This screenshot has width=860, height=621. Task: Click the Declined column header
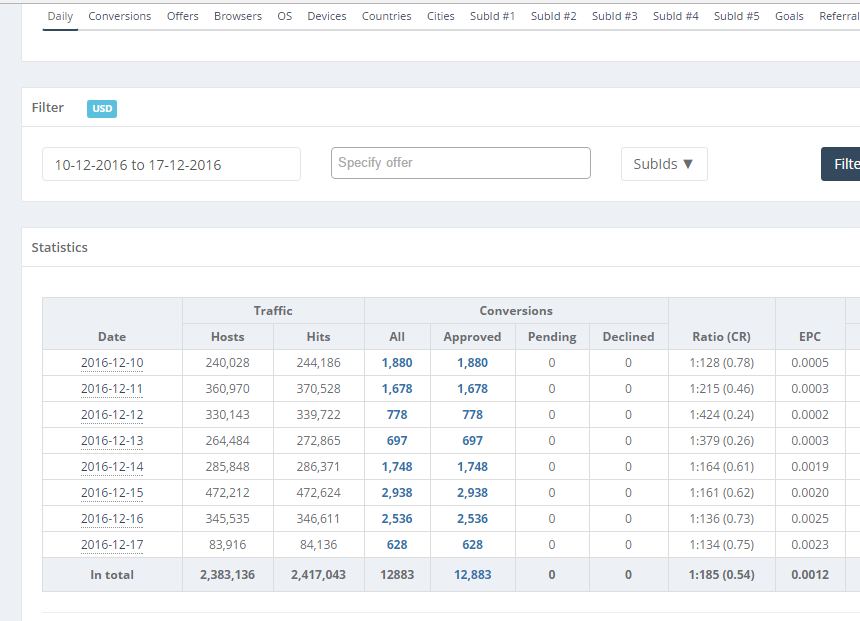(629, 337)
